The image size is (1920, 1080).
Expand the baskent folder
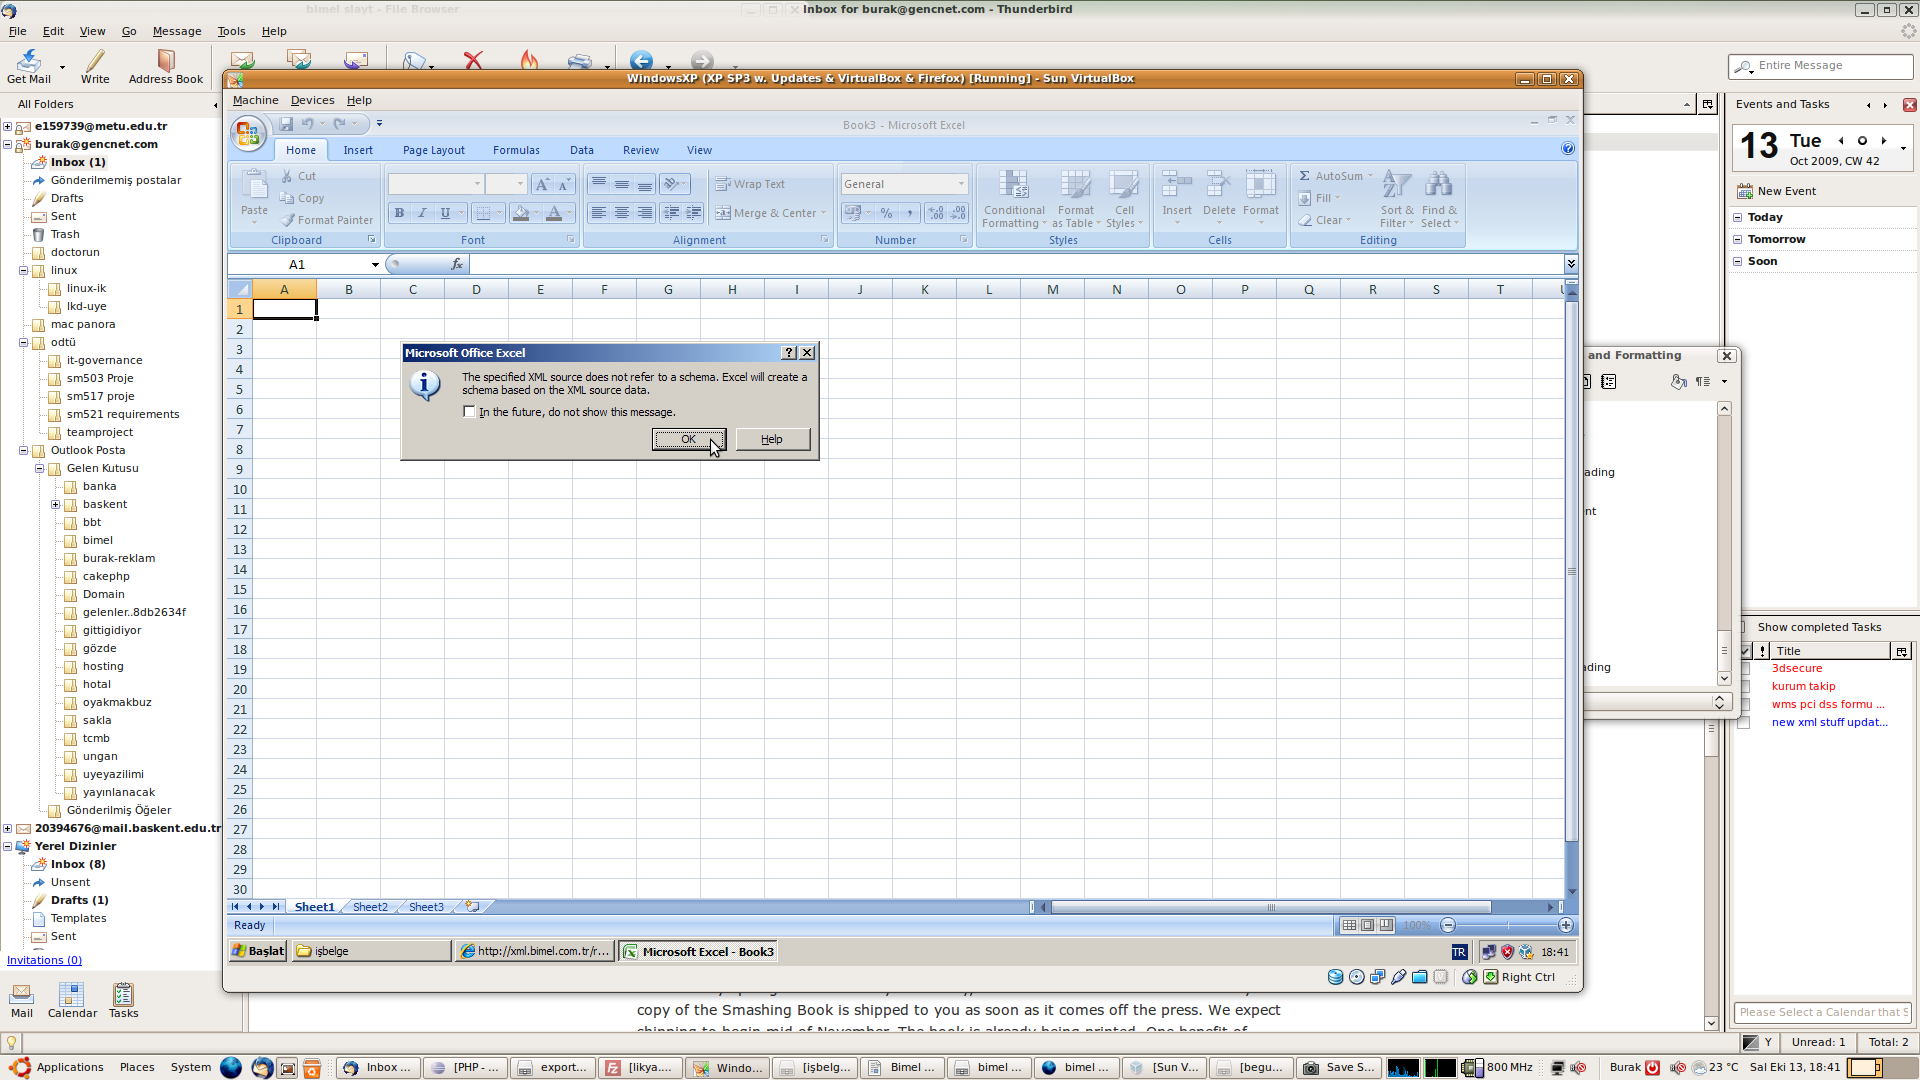click(x=55, y=505)
